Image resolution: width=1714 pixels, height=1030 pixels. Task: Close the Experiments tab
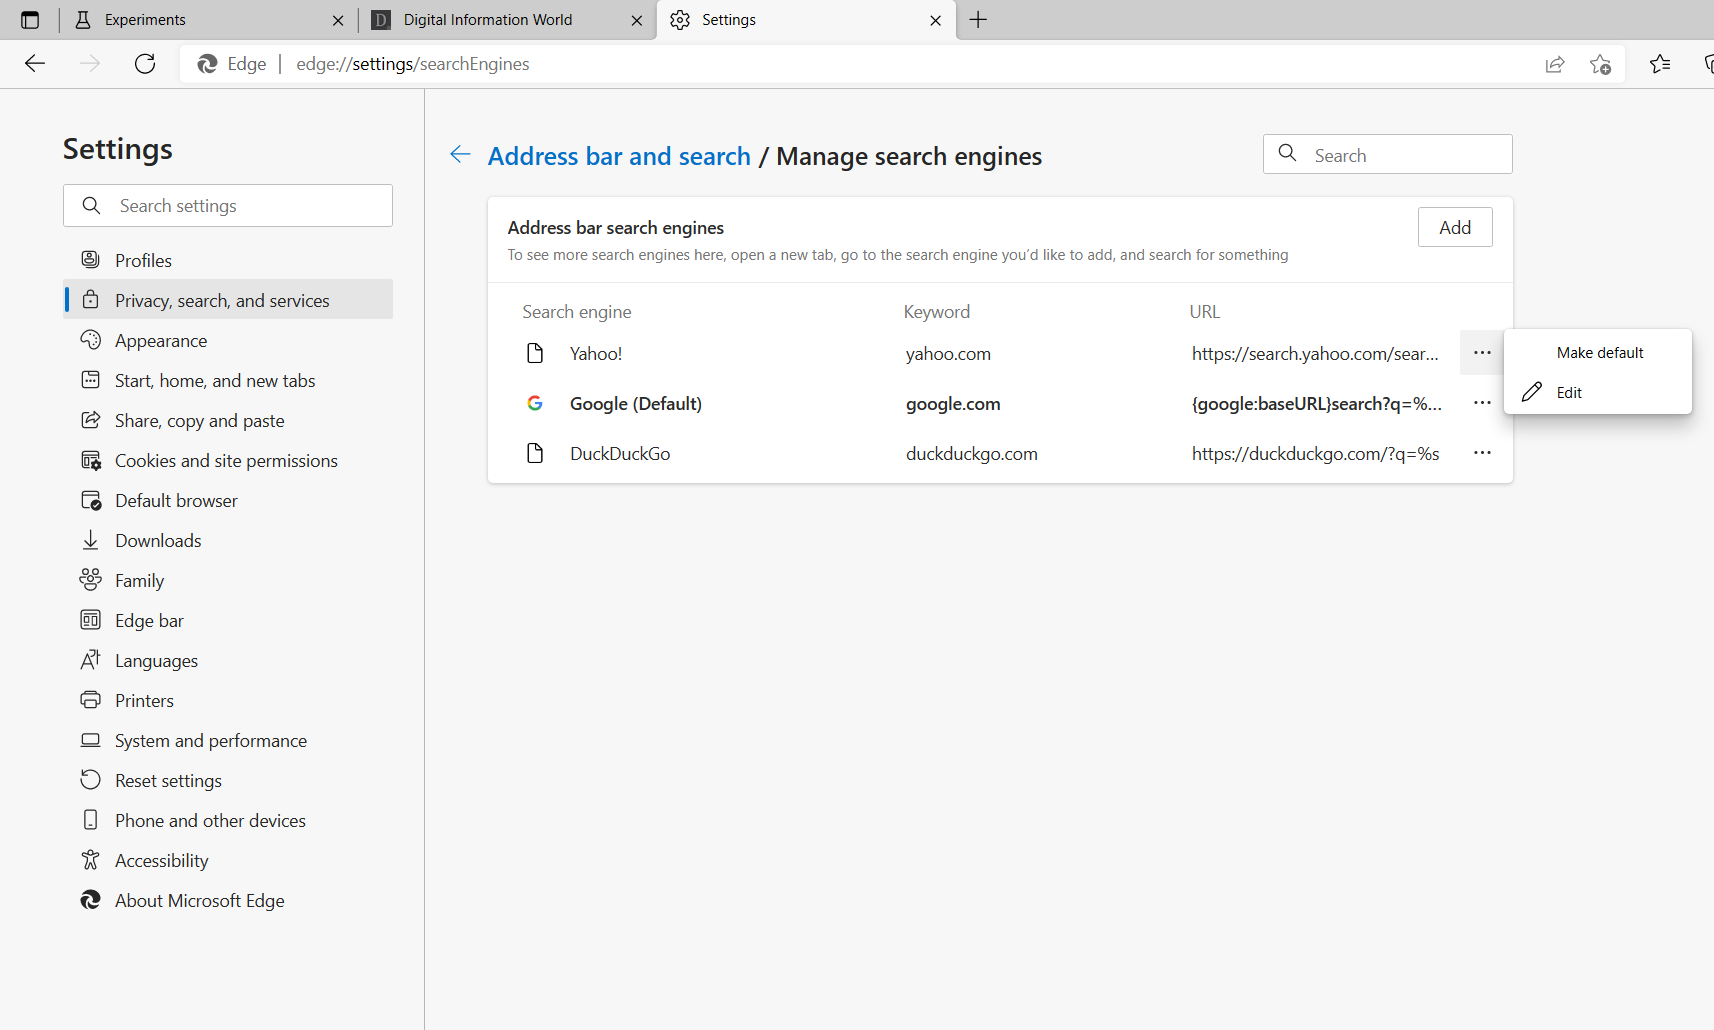(x=338, y=20)
